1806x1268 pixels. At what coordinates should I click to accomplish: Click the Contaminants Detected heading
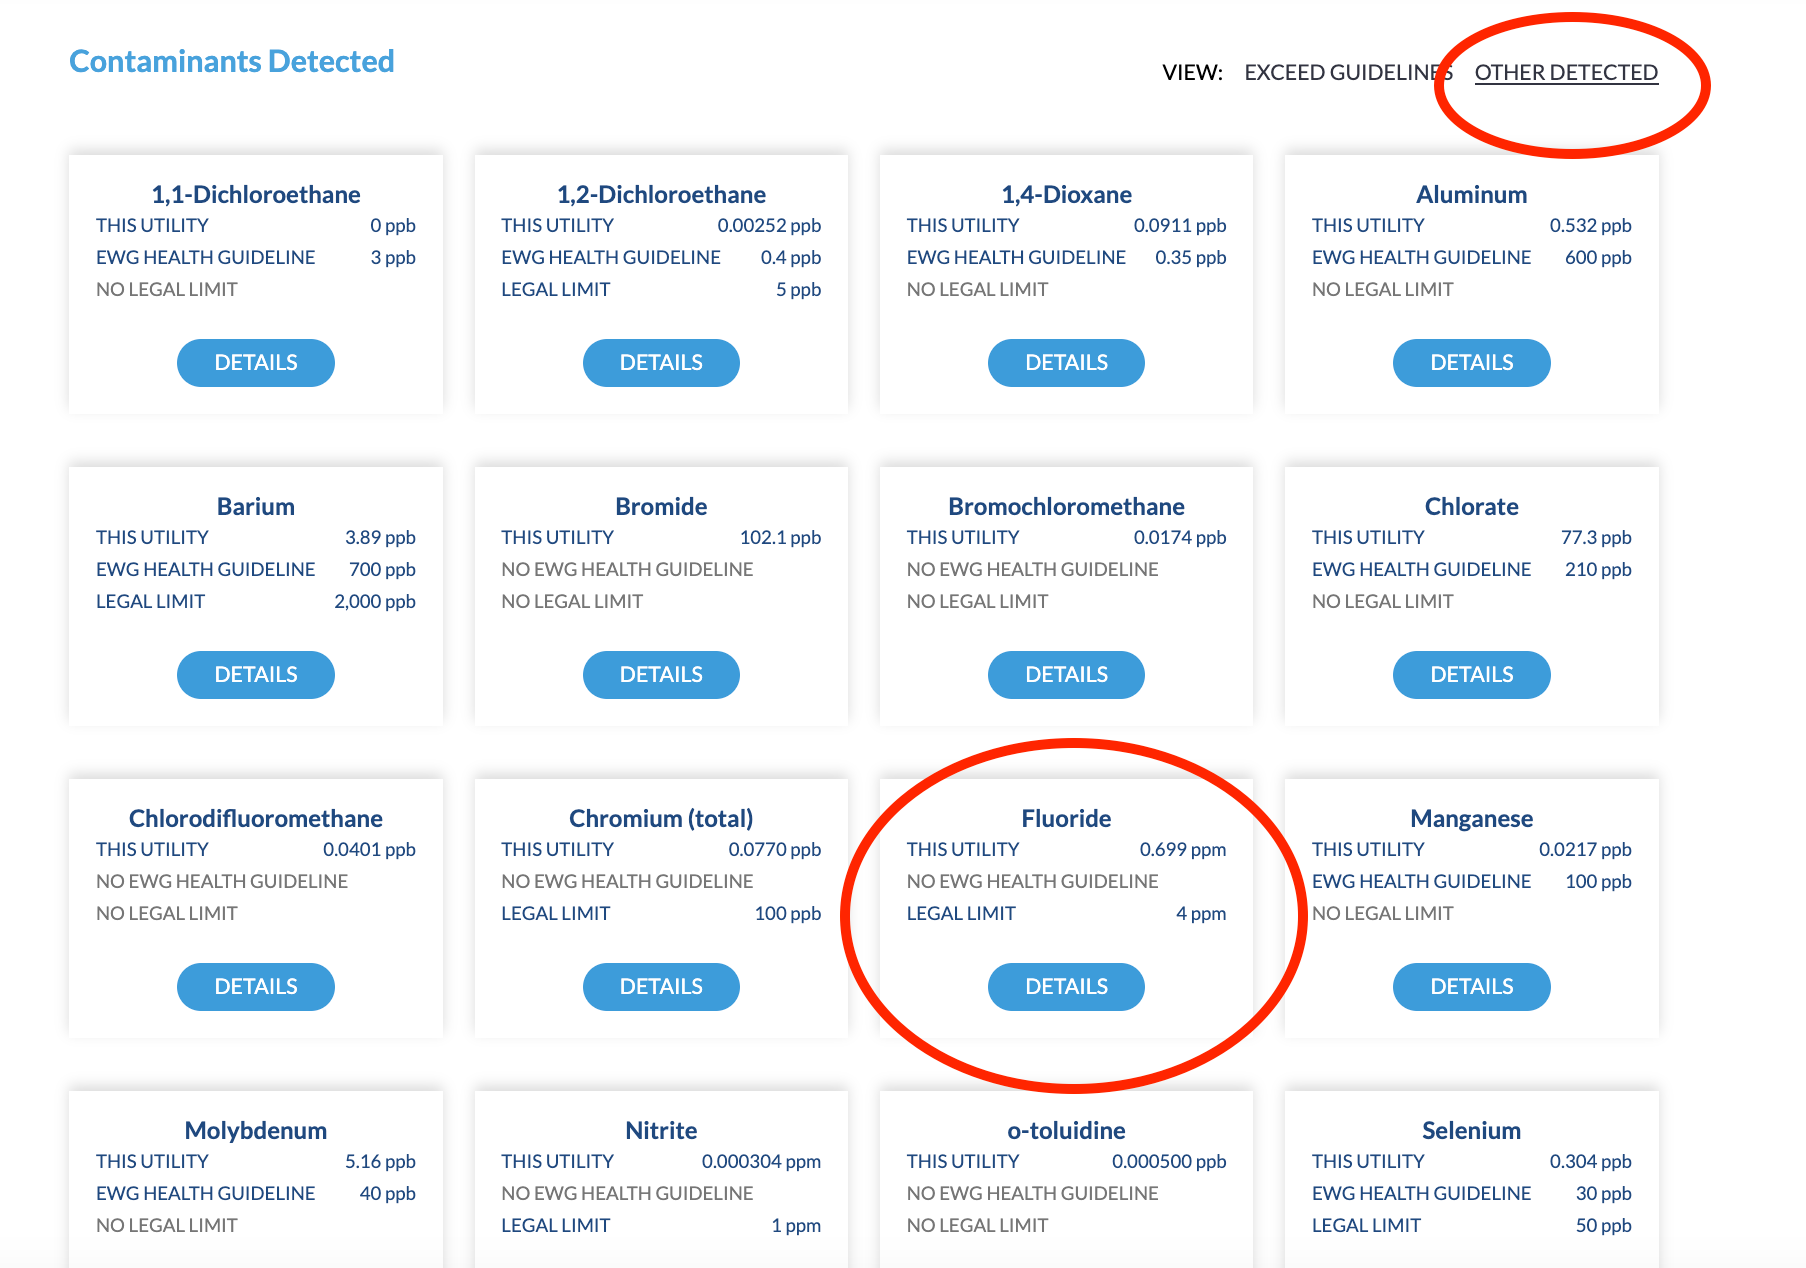click(232, 62)
